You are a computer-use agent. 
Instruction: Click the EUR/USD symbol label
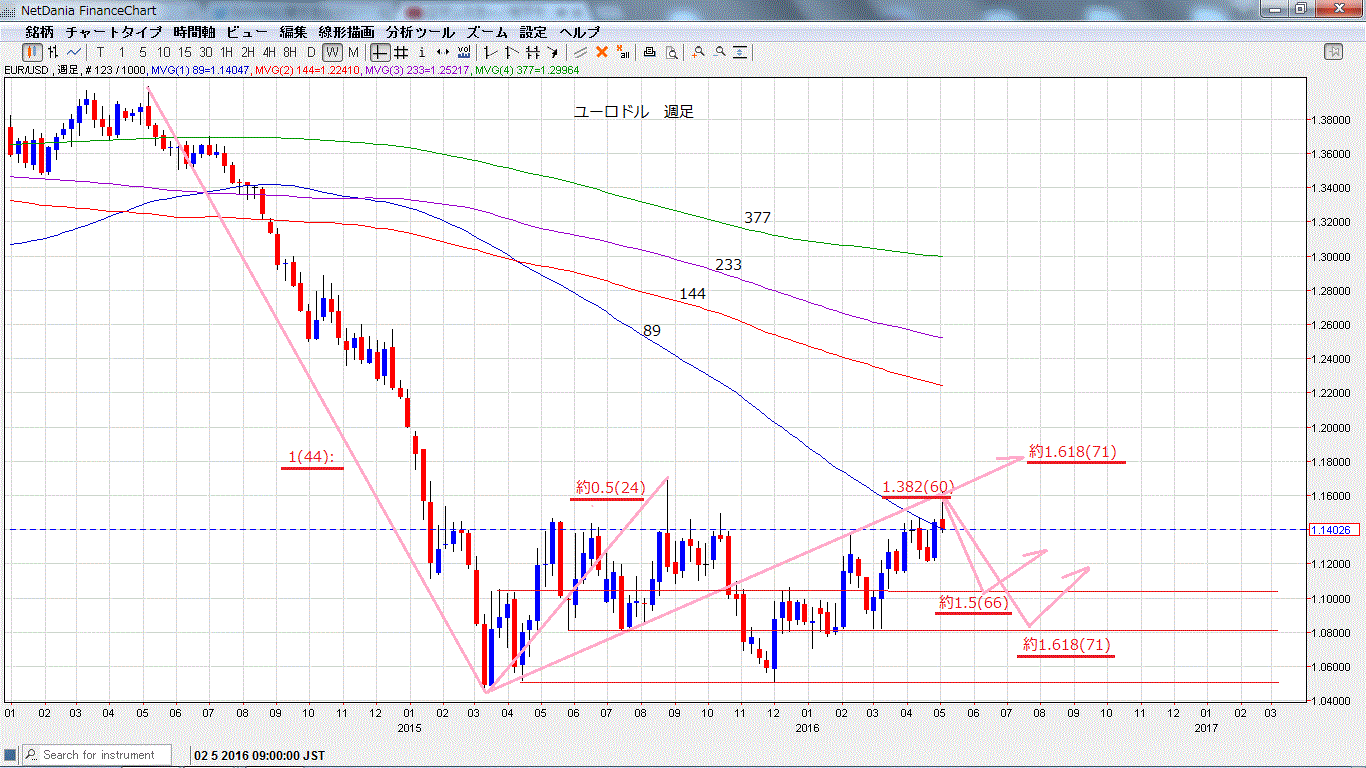coord(27,70)
